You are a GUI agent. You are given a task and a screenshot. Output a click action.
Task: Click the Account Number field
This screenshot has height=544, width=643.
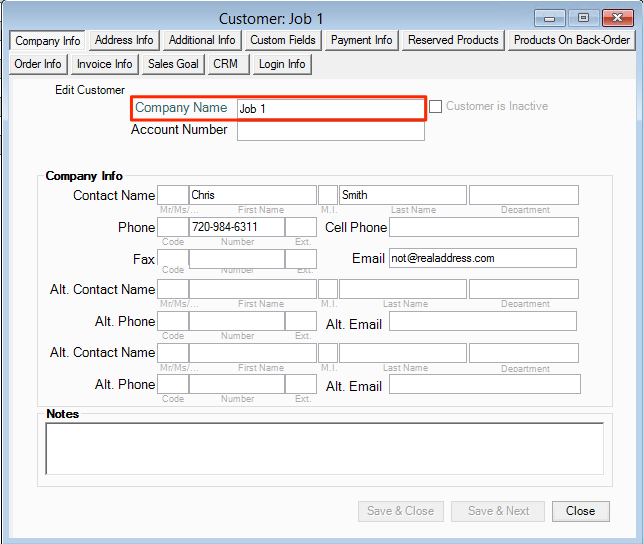point(330,131)
